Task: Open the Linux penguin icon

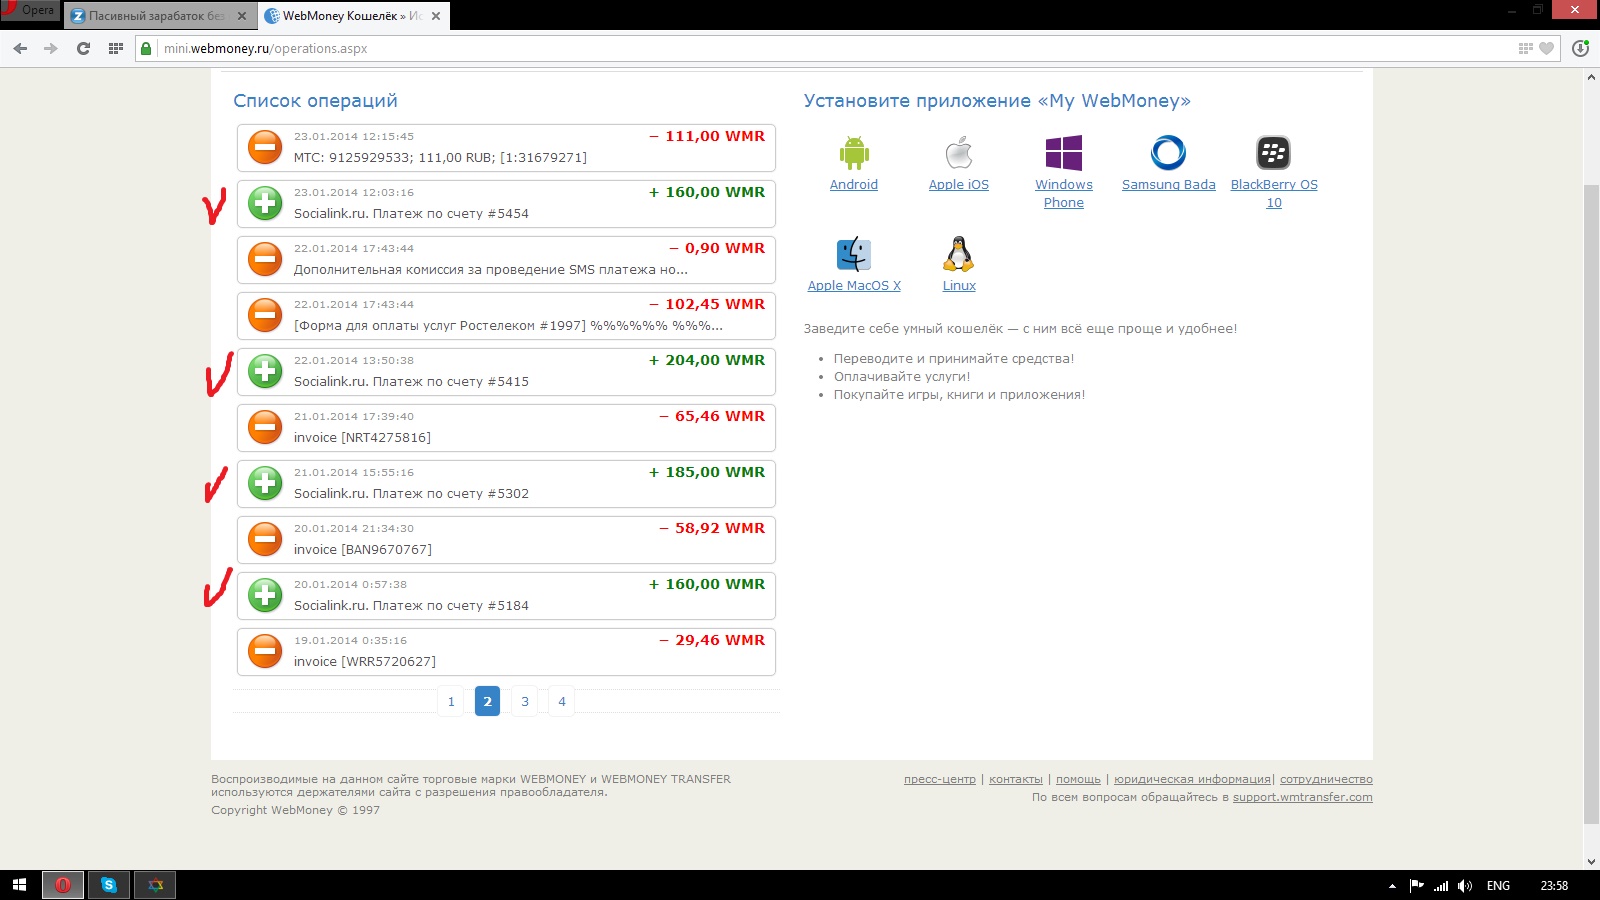Action: [x=959, y=254]
